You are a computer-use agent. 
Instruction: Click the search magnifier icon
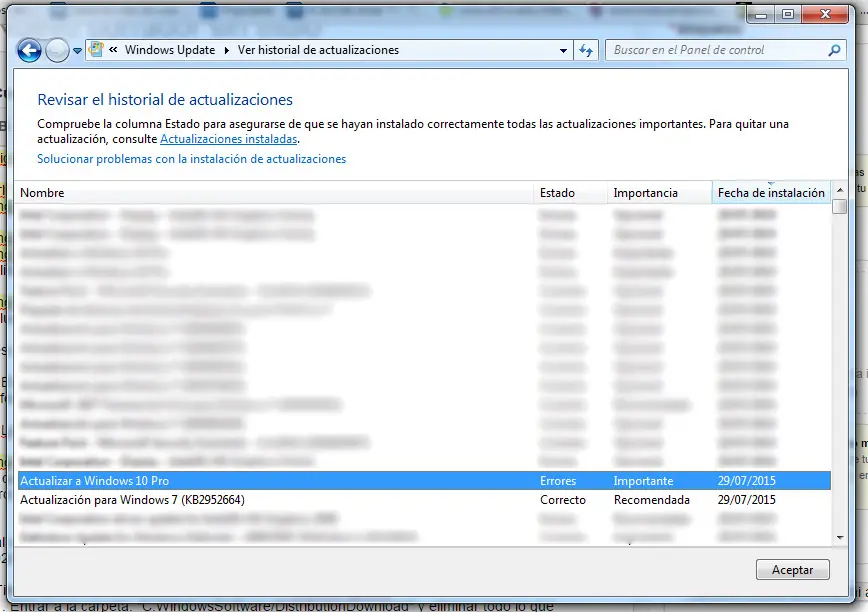(834, 50)
